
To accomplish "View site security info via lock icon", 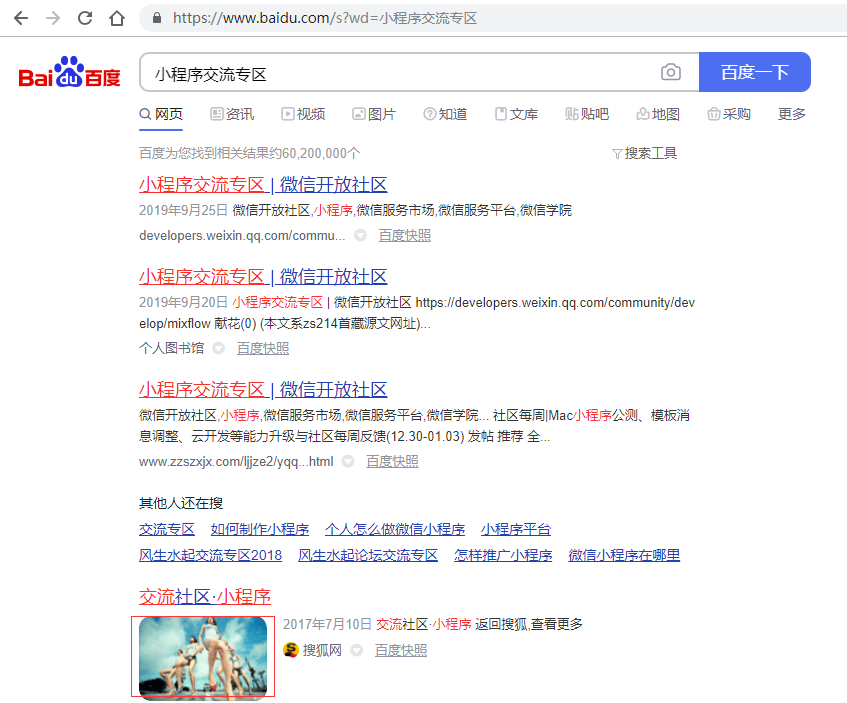I will click(x=157, y=18).
